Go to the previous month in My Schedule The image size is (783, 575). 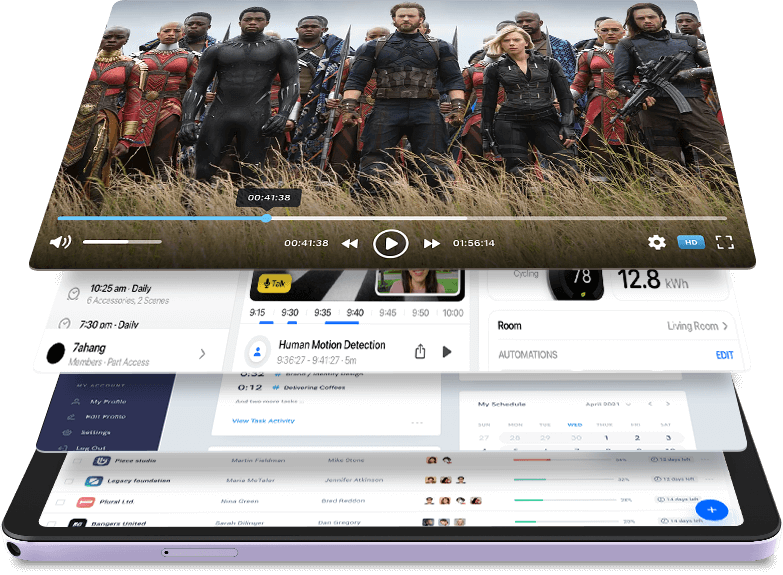pyautogui.click(x=650, y=404)
